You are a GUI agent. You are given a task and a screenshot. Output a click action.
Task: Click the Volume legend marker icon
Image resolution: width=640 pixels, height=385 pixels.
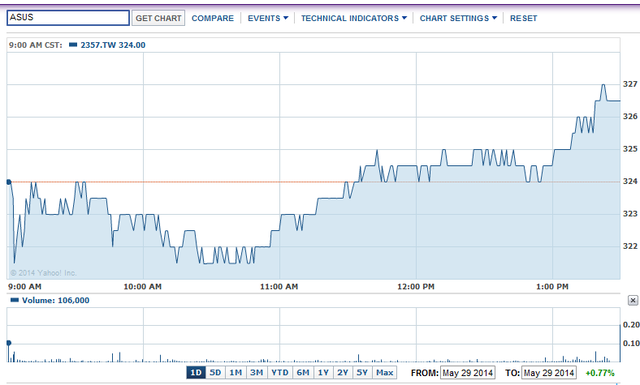(x=14, y=300)
